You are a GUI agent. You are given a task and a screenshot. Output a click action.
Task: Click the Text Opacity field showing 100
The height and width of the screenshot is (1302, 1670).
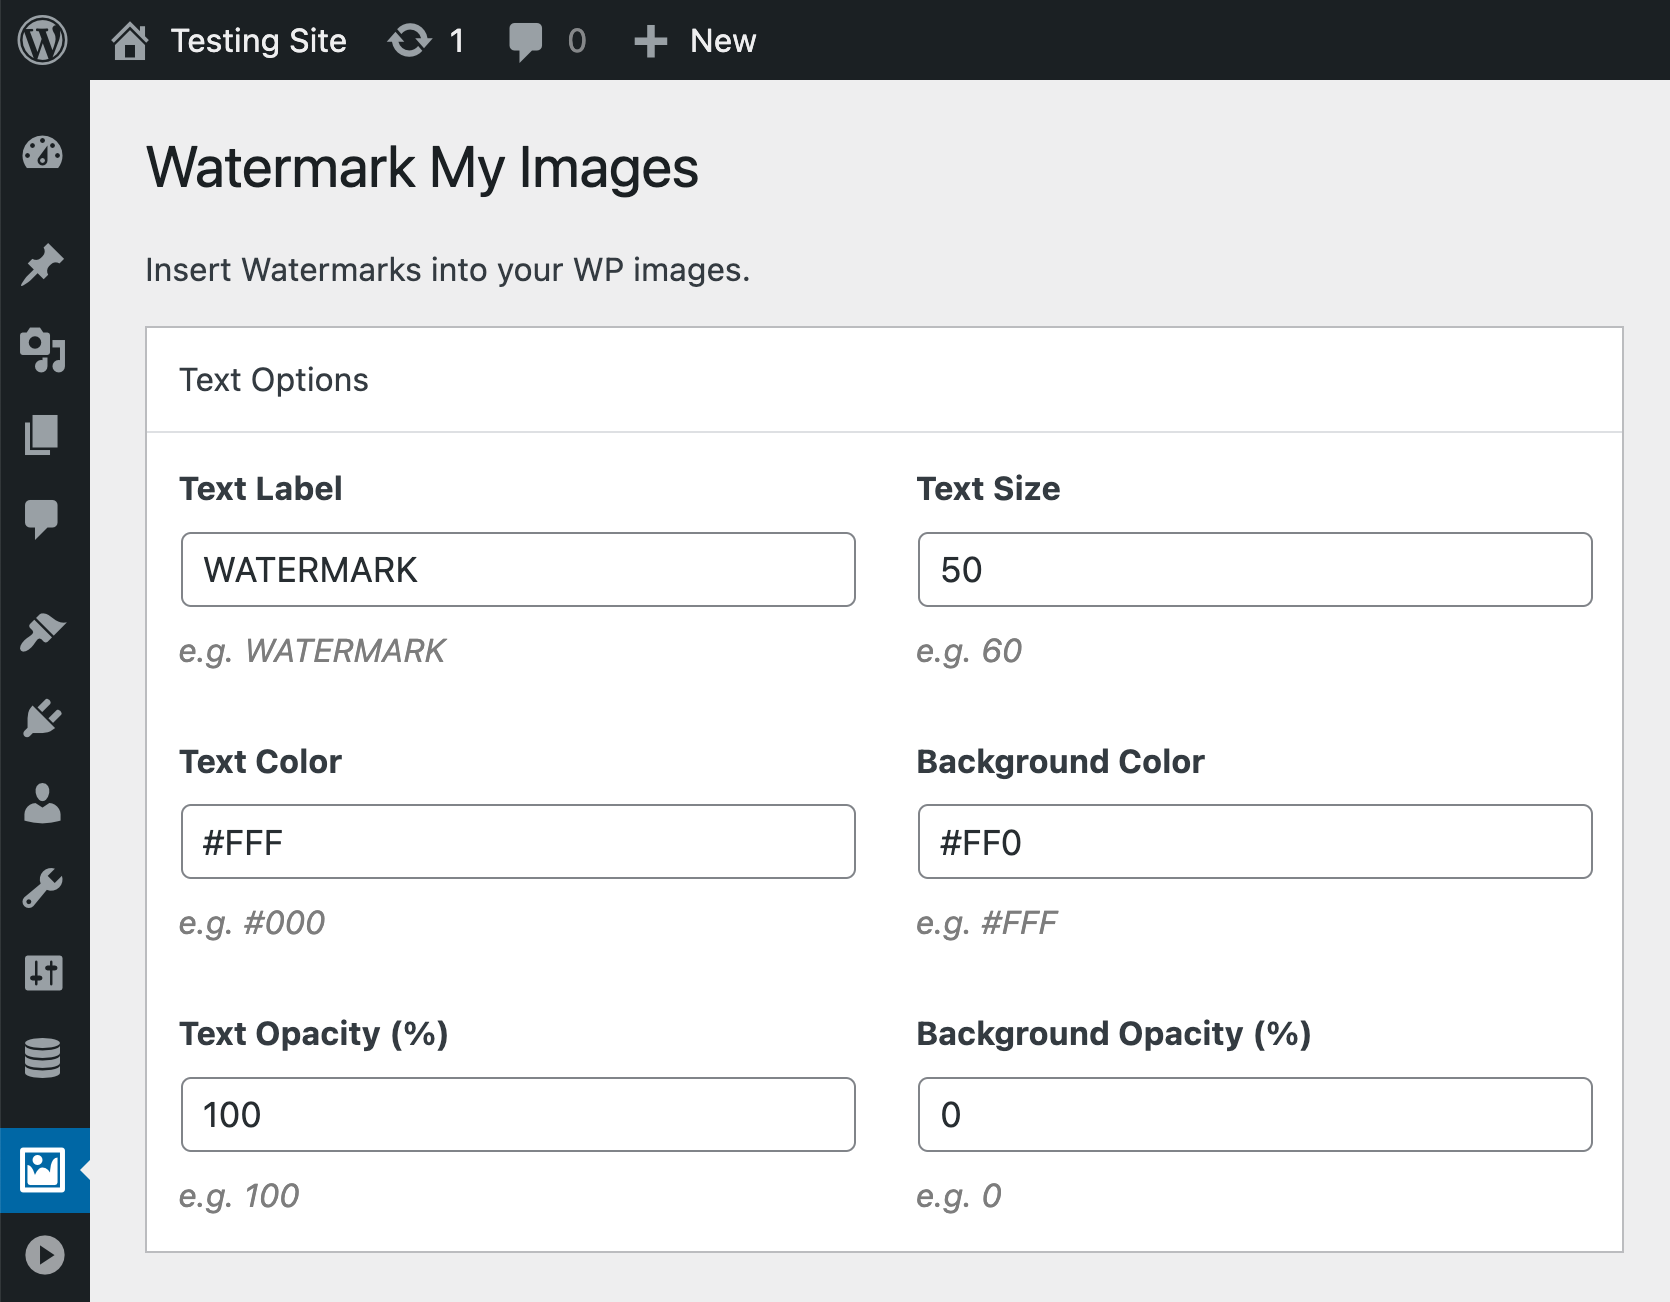tap(518, 1115)
